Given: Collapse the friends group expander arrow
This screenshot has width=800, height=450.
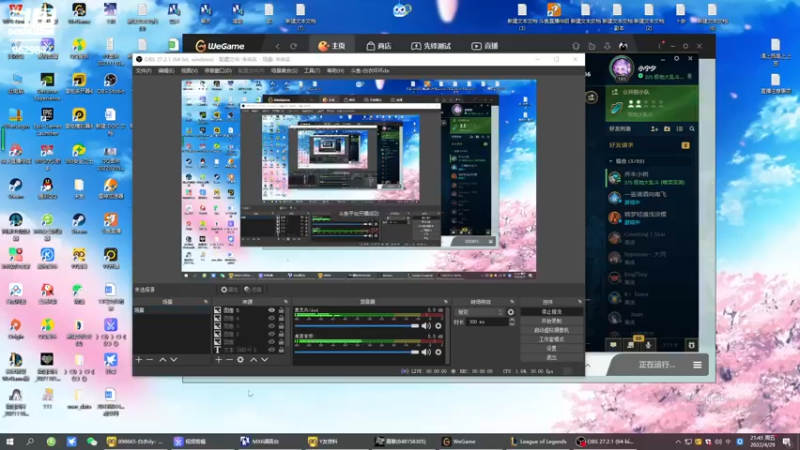Looking at the screenshot, I should pos(611,161).
